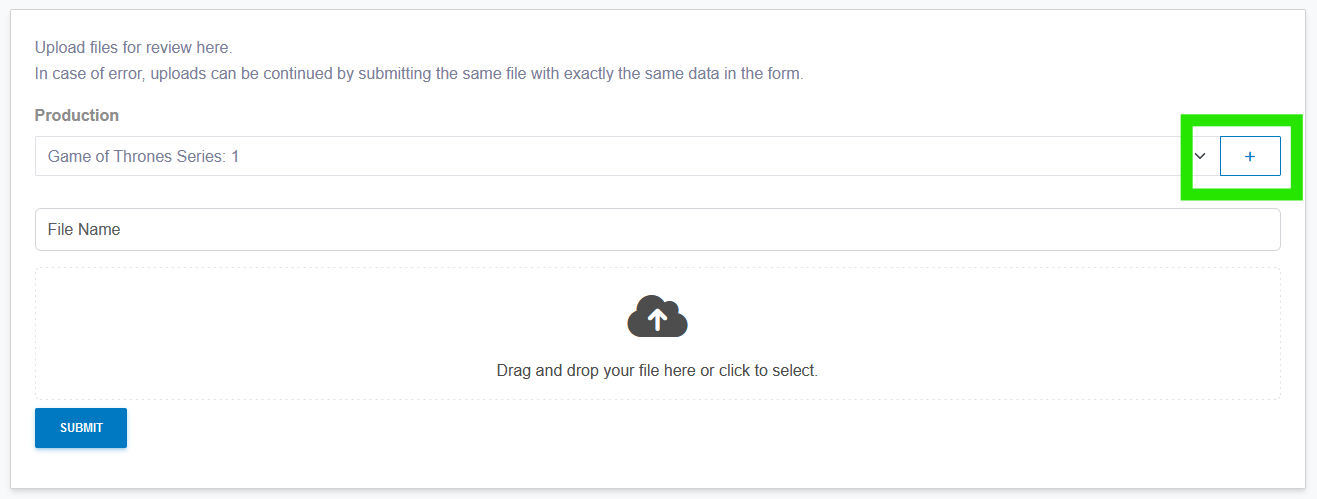Click the Production field label

(x=77, y=115)
